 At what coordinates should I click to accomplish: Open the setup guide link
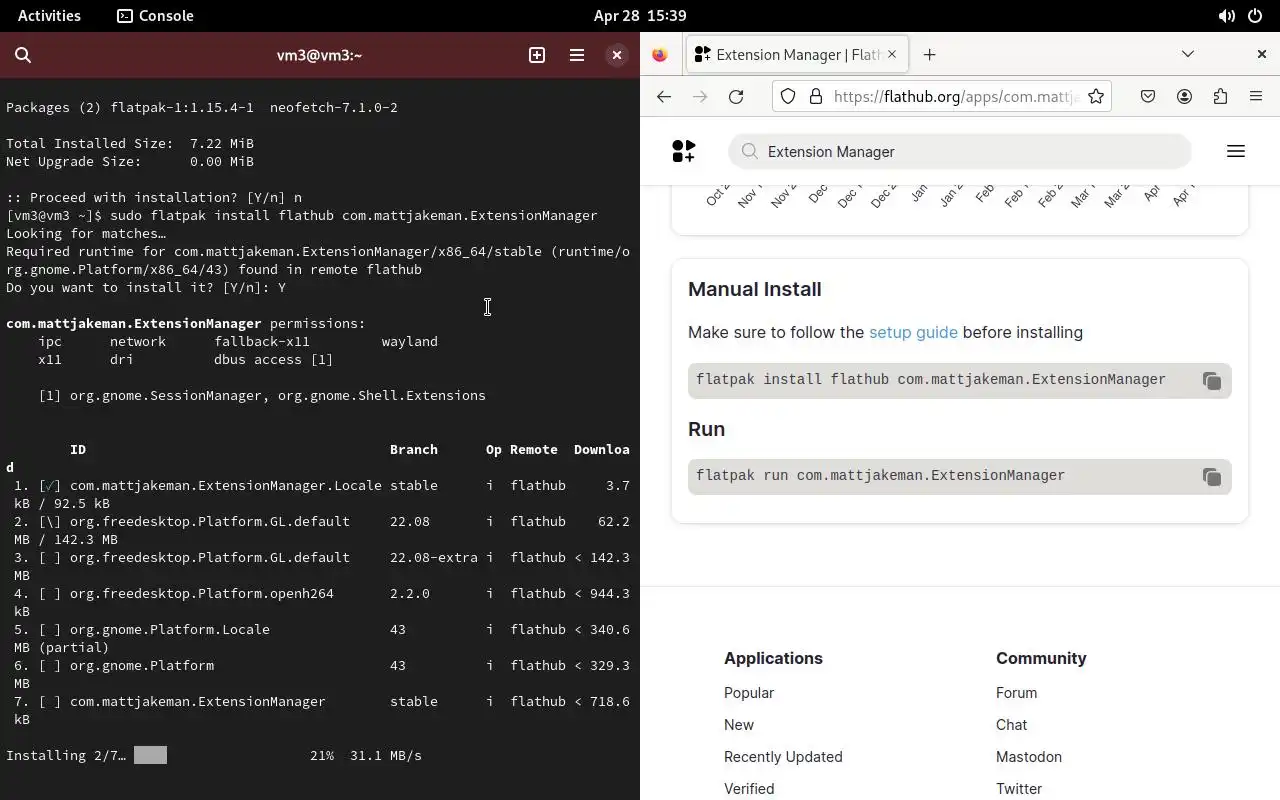click(x=913, y=332)
